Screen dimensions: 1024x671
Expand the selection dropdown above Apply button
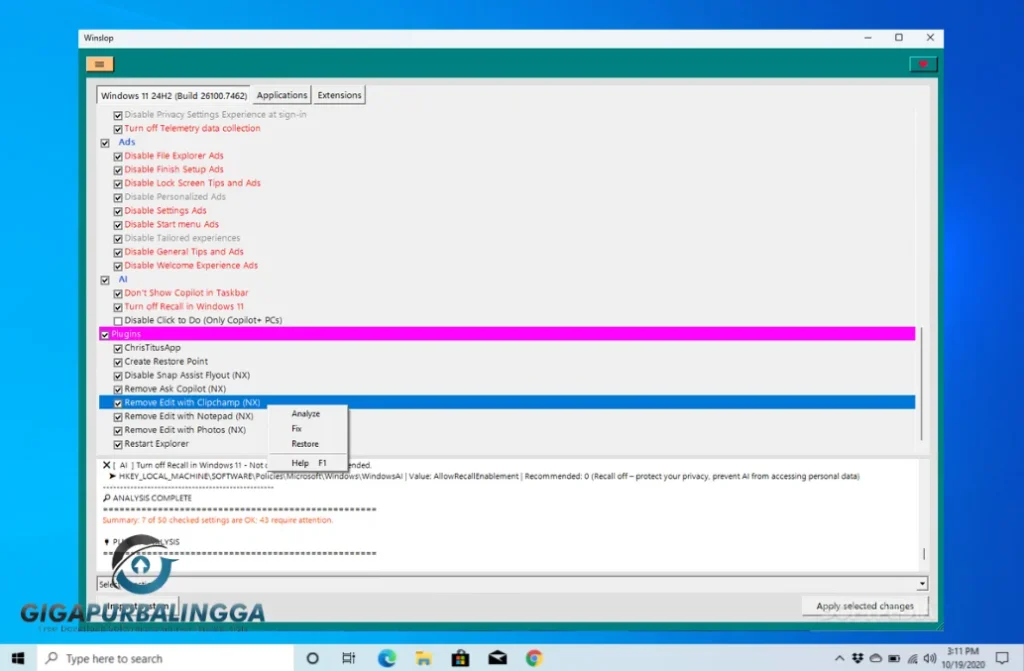click(x=921, y=584)
